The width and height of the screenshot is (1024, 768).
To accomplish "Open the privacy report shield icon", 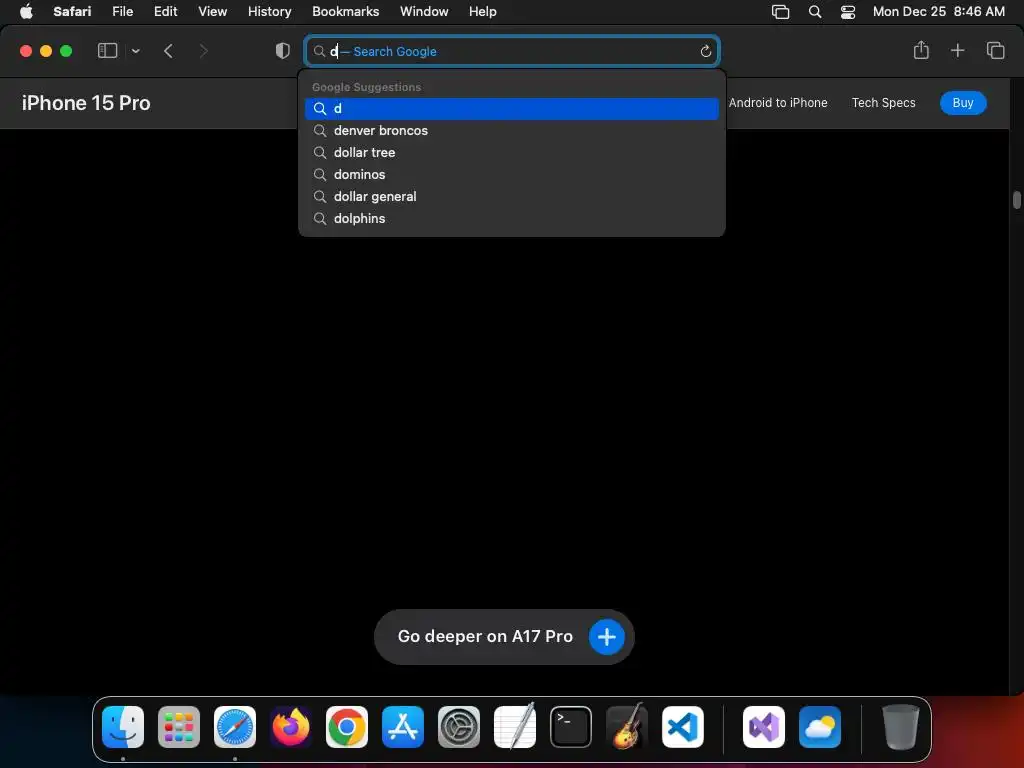I will 282,51.
